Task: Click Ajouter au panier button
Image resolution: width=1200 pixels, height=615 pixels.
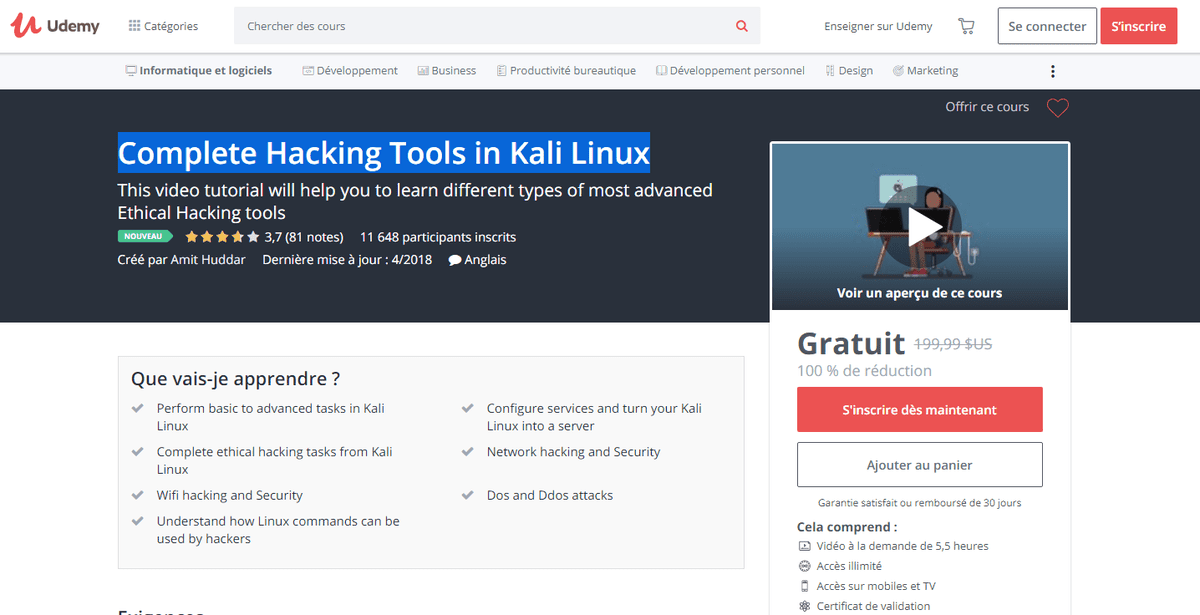Action: coord(920,465)
